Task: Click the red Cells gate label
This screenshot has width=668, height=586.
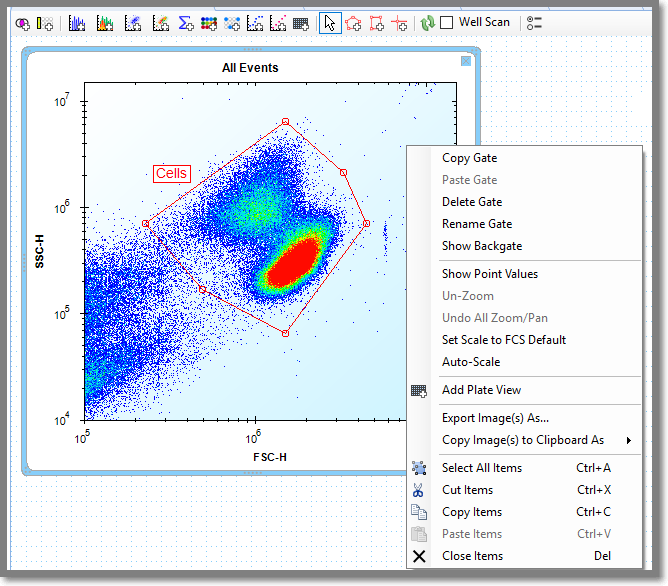Action: click(171, 174)
